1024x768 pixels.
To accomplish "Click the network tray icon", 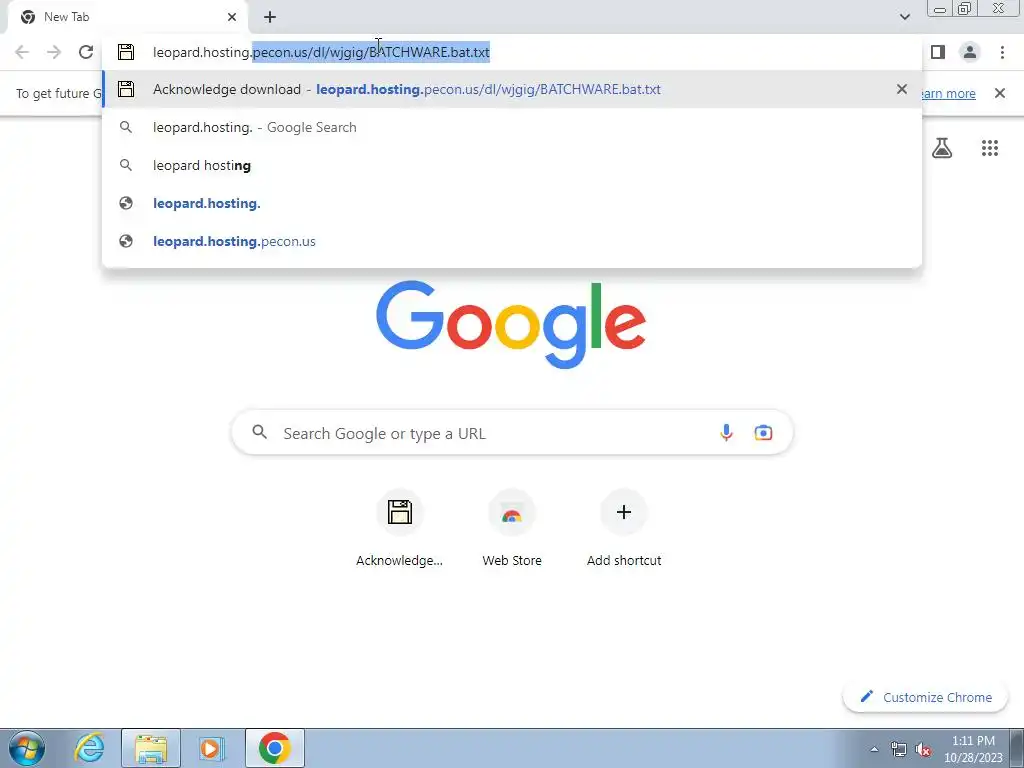I will [x=899, y=749].
